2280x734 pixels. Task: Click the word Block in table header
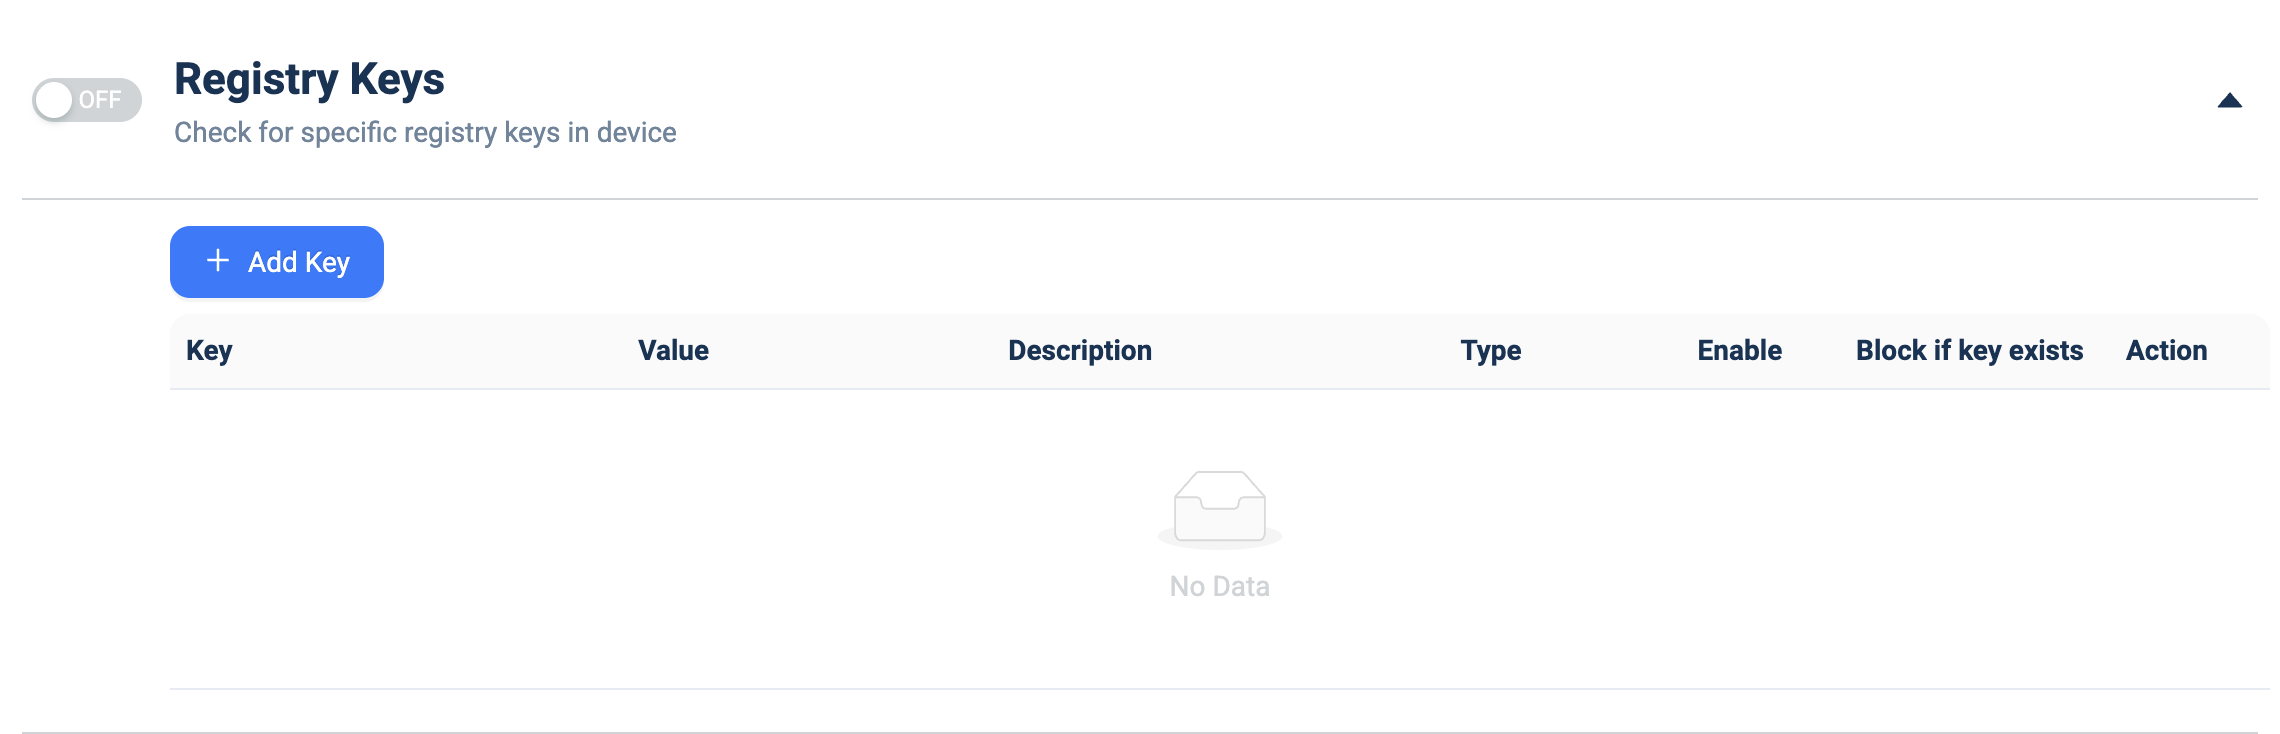tap(1891, 351)
